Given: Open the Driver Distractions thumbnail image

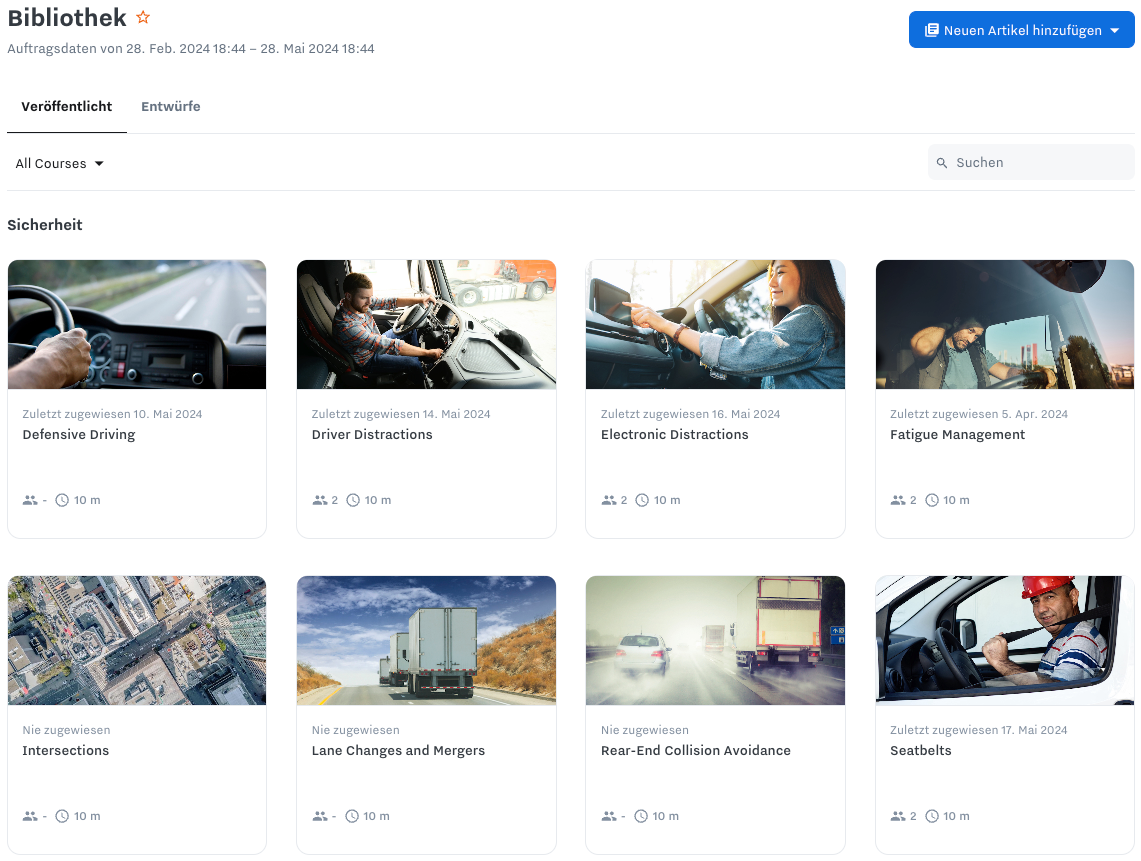Looking at the screenshot, I should (x=426, y=324).
